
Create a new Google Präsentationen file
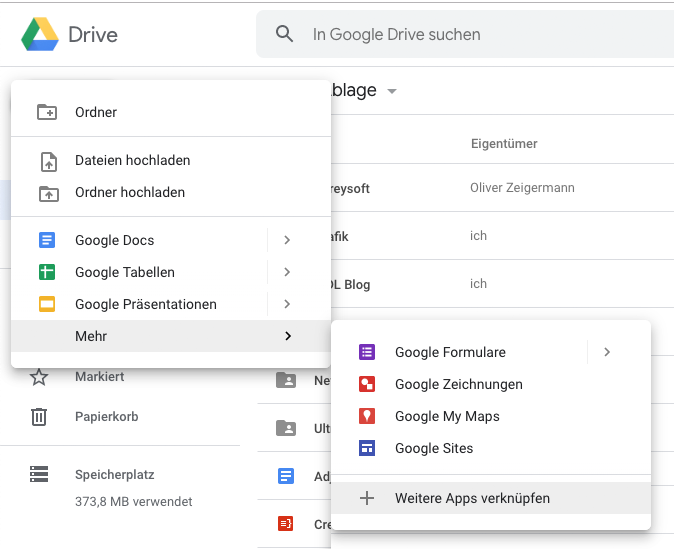(139, 304)
